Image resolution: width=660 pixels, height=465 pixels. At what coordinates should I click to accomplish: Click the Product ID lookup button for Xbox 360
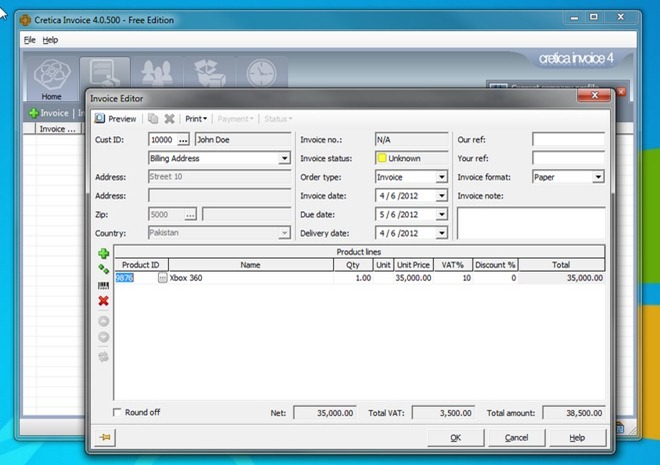[162, 278]
